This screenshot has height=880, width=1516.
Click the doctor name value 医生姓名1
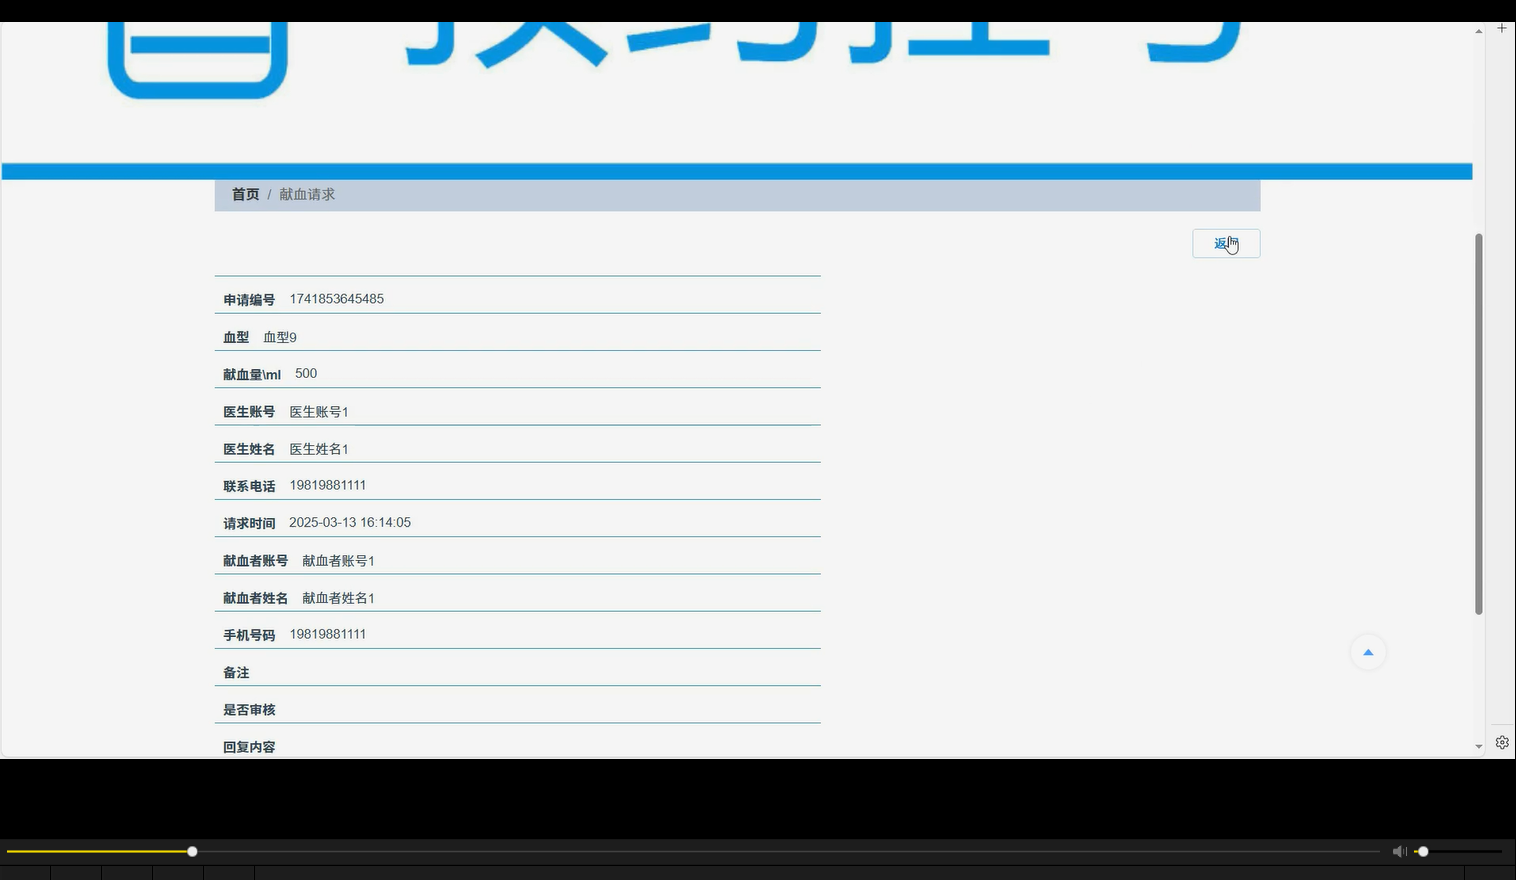tap(319, 449)
